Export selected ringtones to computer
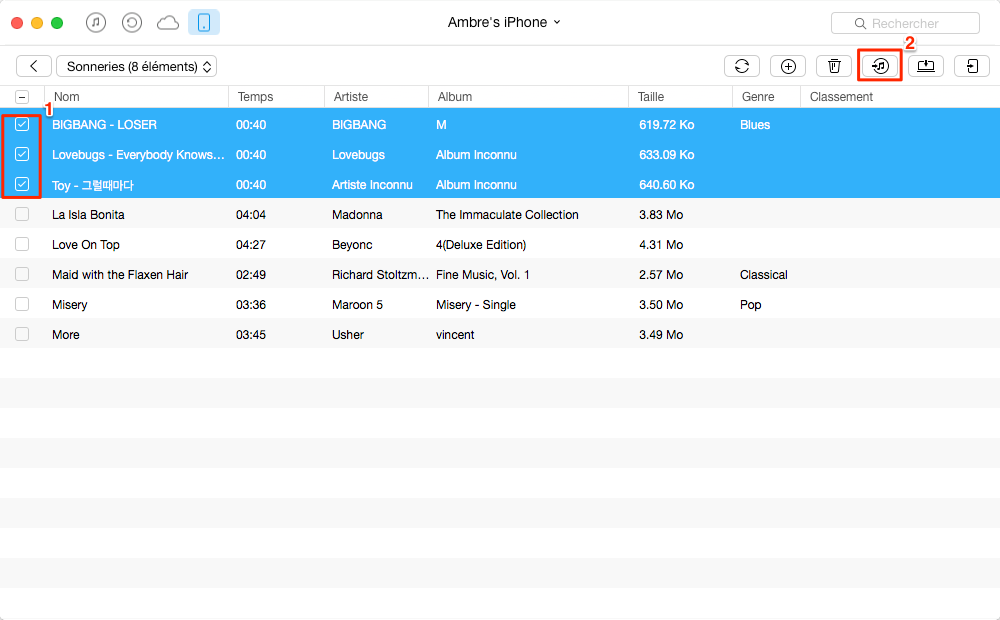This screenshot has height=620, width=1000. 926,66
